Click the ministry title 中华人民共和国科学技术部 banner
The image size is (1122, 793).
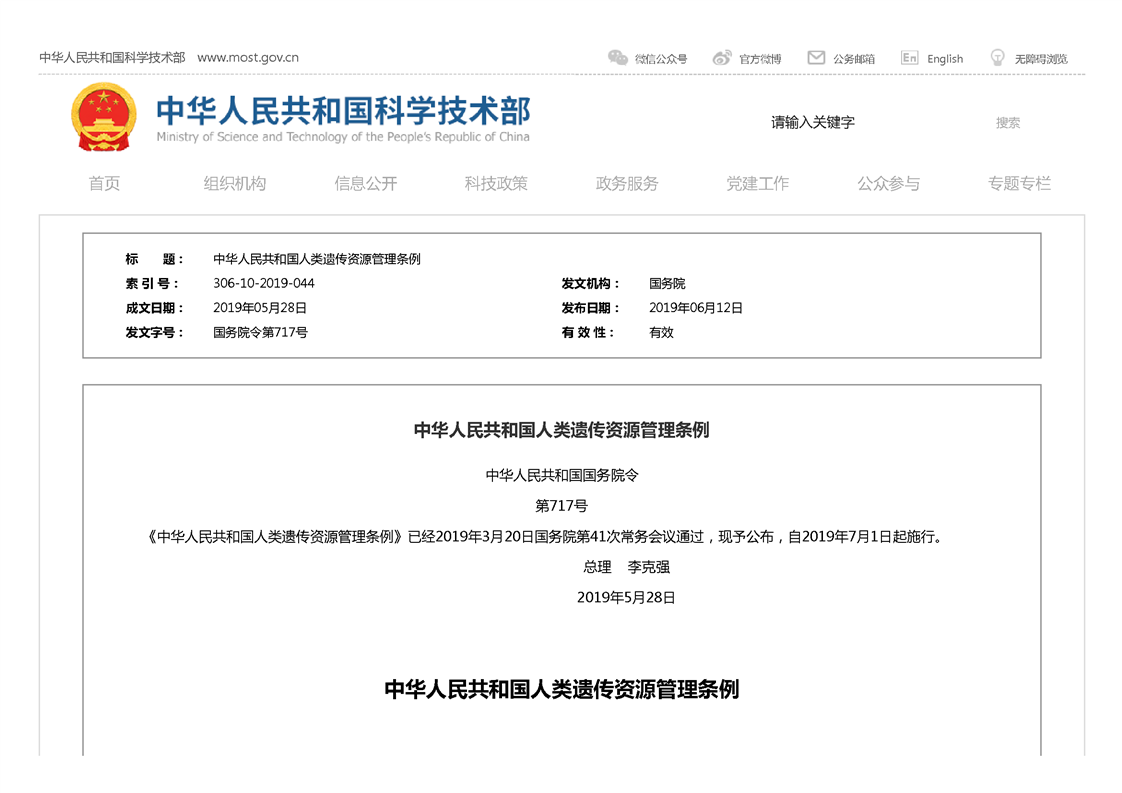(x=343, y=111)
